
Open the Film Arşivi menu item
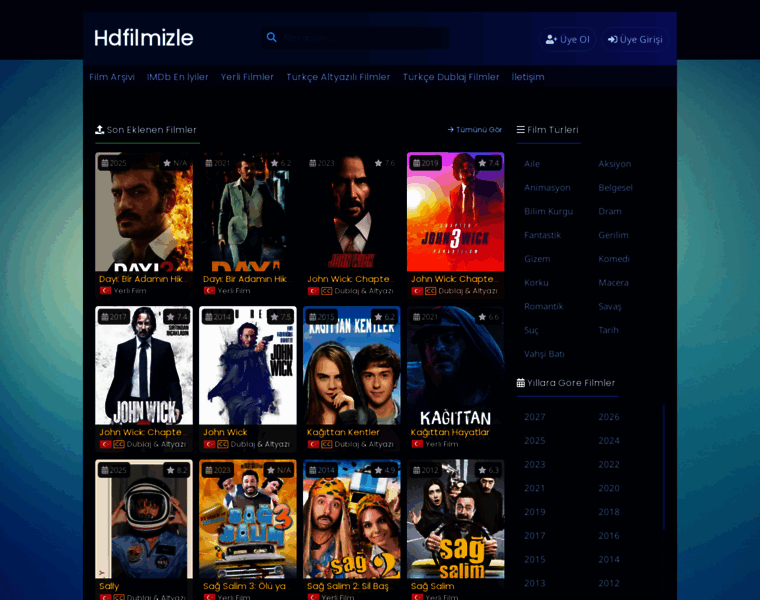(112, 77)
